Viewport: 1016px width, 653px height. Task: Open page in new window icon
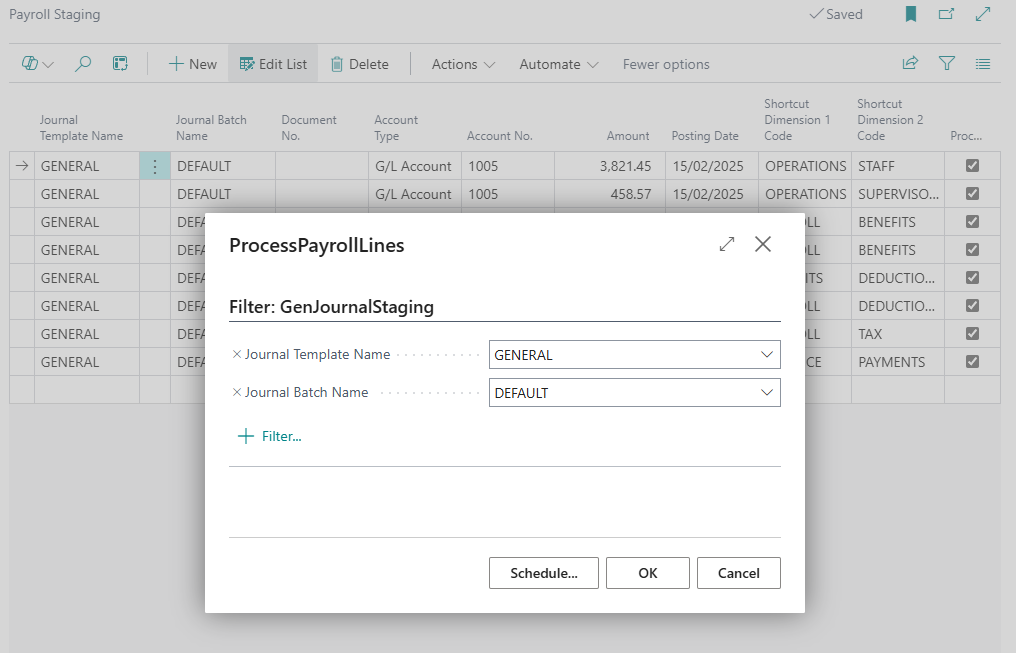coord(947,14)
